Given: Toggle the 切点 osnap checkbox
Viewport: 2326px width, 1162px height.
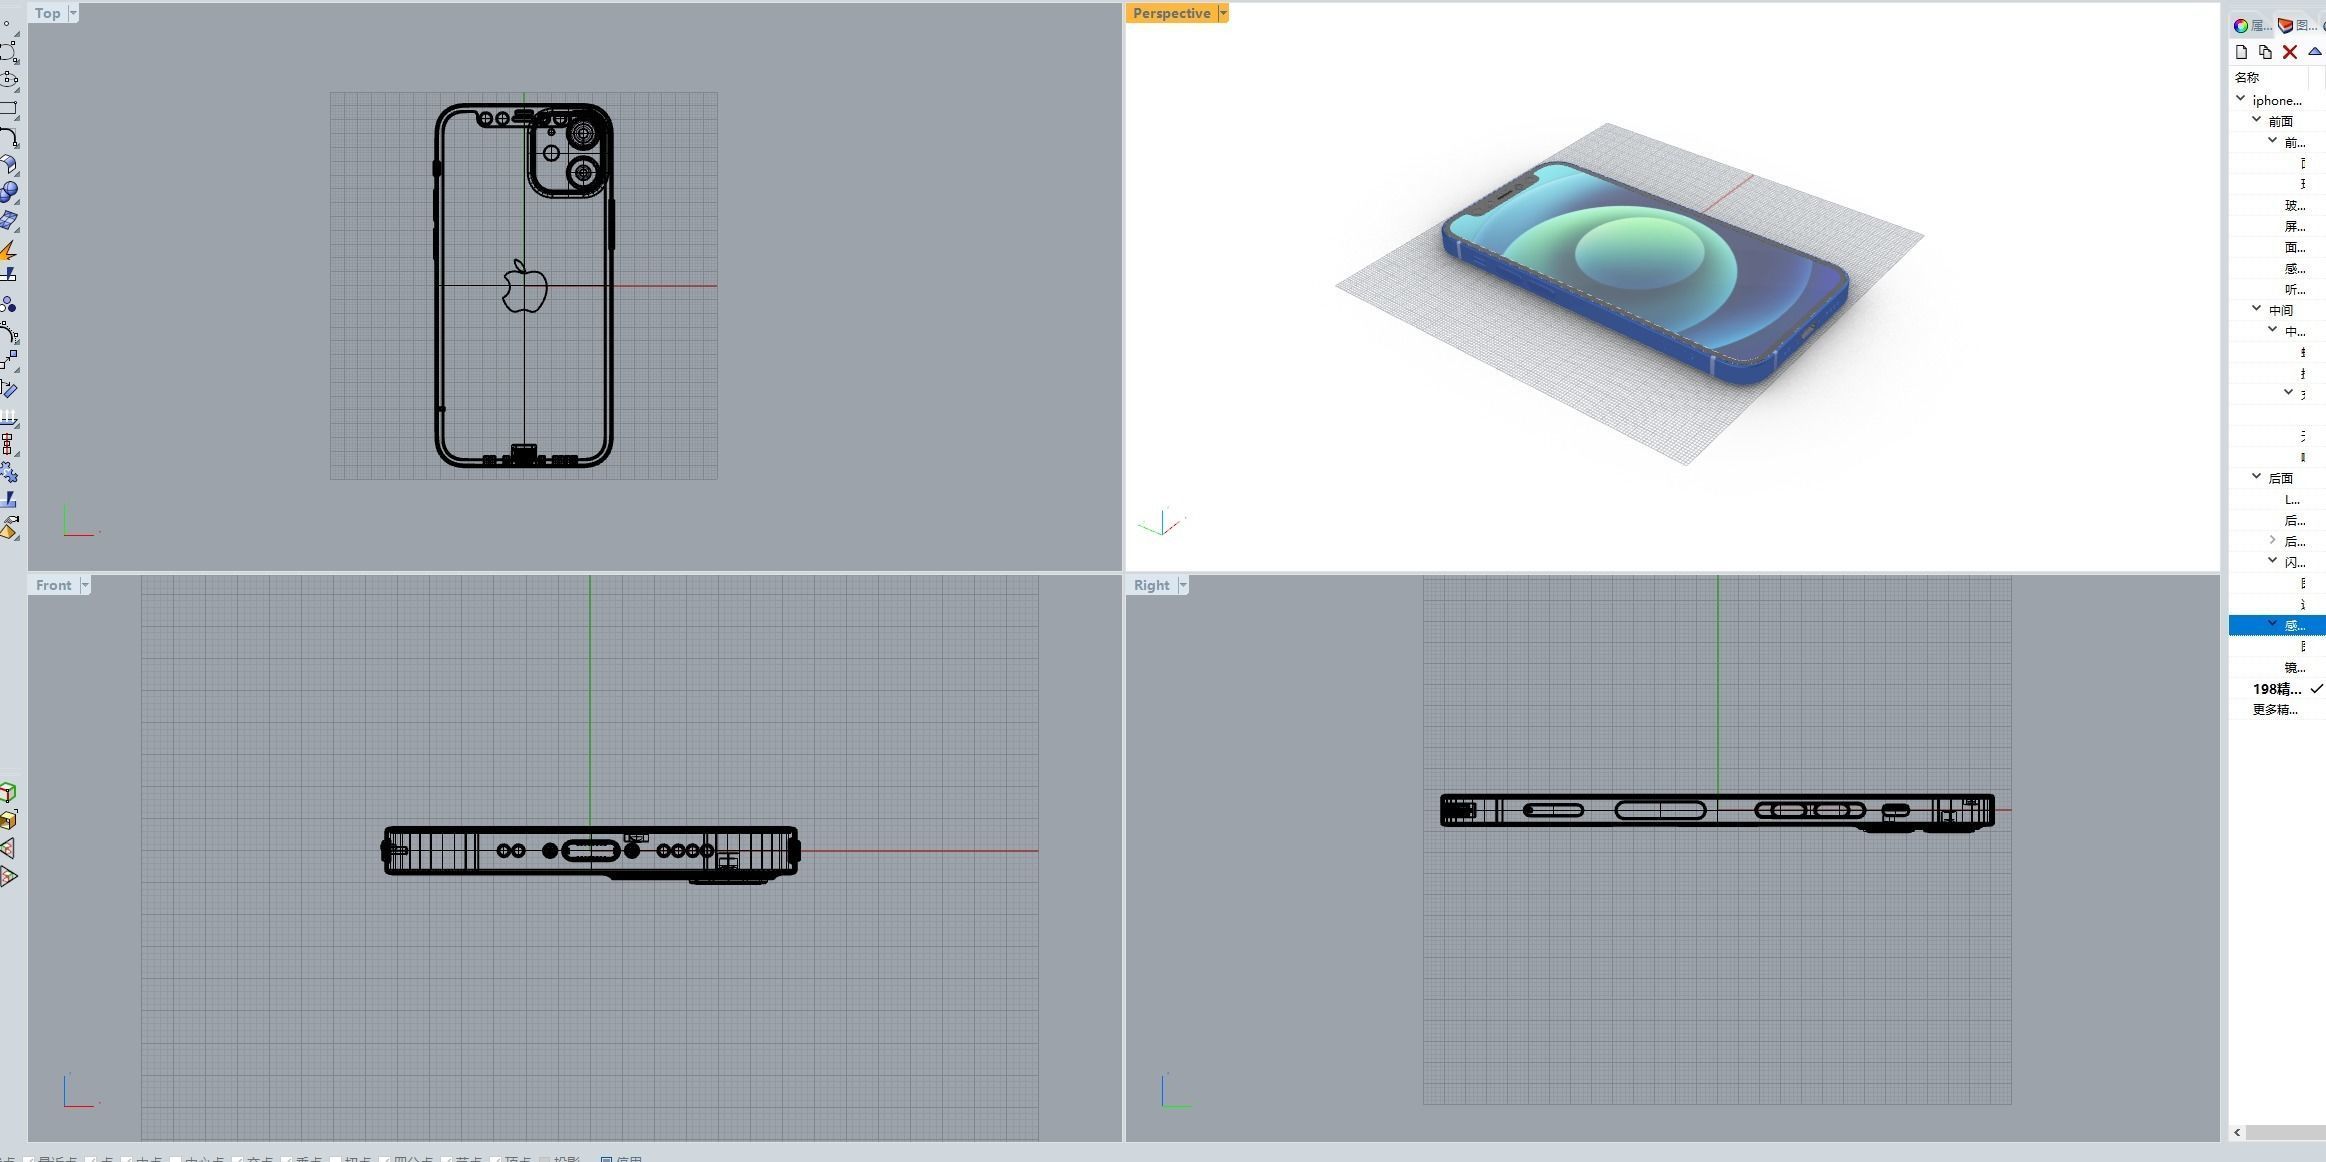Looking at the screenshot, I should [336, 1160].
